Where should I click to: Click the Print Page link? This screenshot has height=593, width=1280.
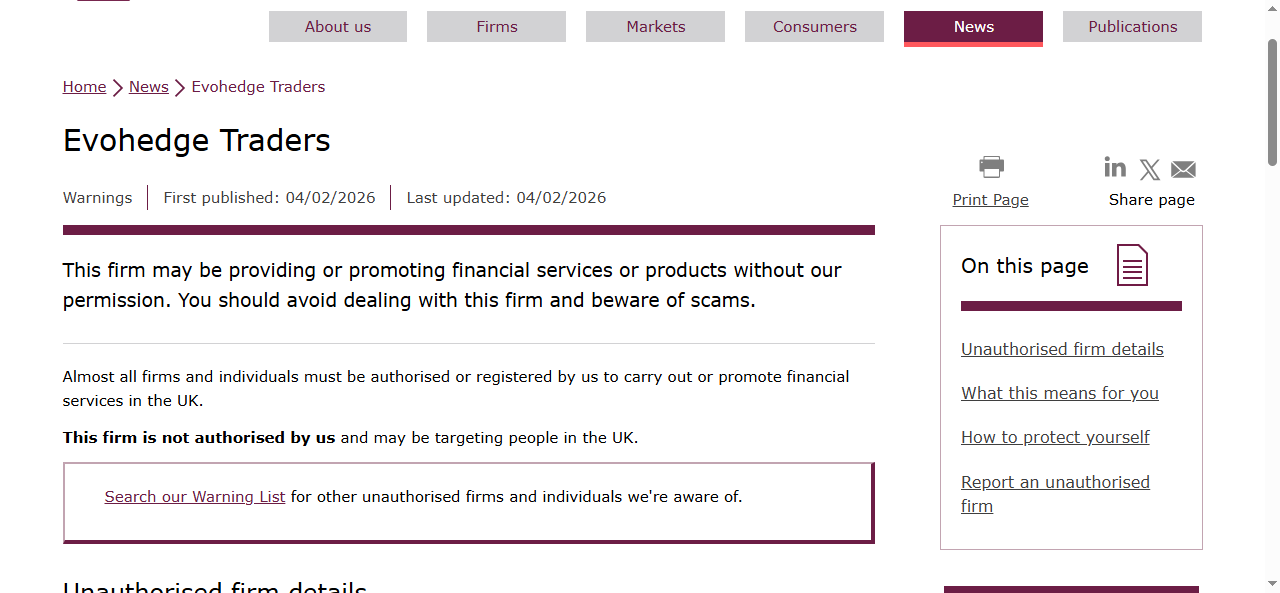tap(990, 200)
